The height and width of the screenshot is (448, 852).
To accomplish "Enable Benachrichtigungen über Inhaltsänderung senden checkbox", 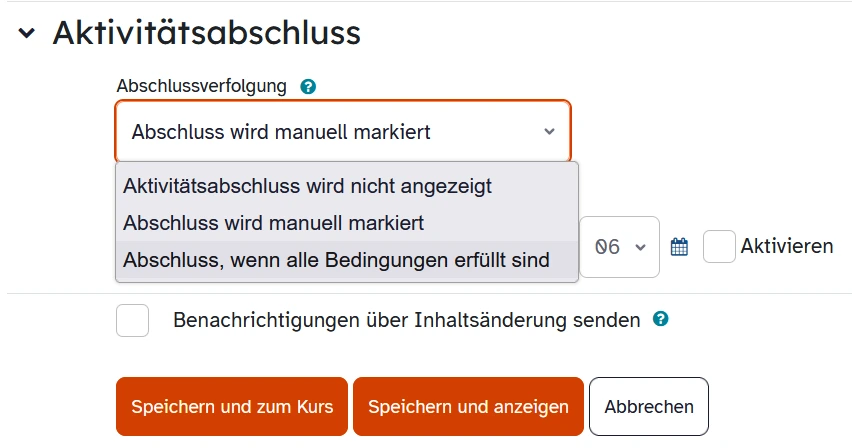I will pos(133,321).
